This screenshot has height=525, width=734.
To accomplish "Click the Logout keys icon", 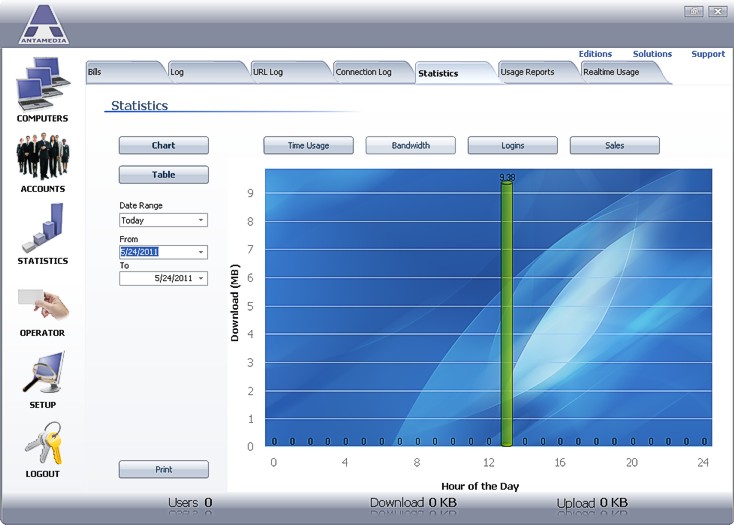I will (x=44, y=442).
